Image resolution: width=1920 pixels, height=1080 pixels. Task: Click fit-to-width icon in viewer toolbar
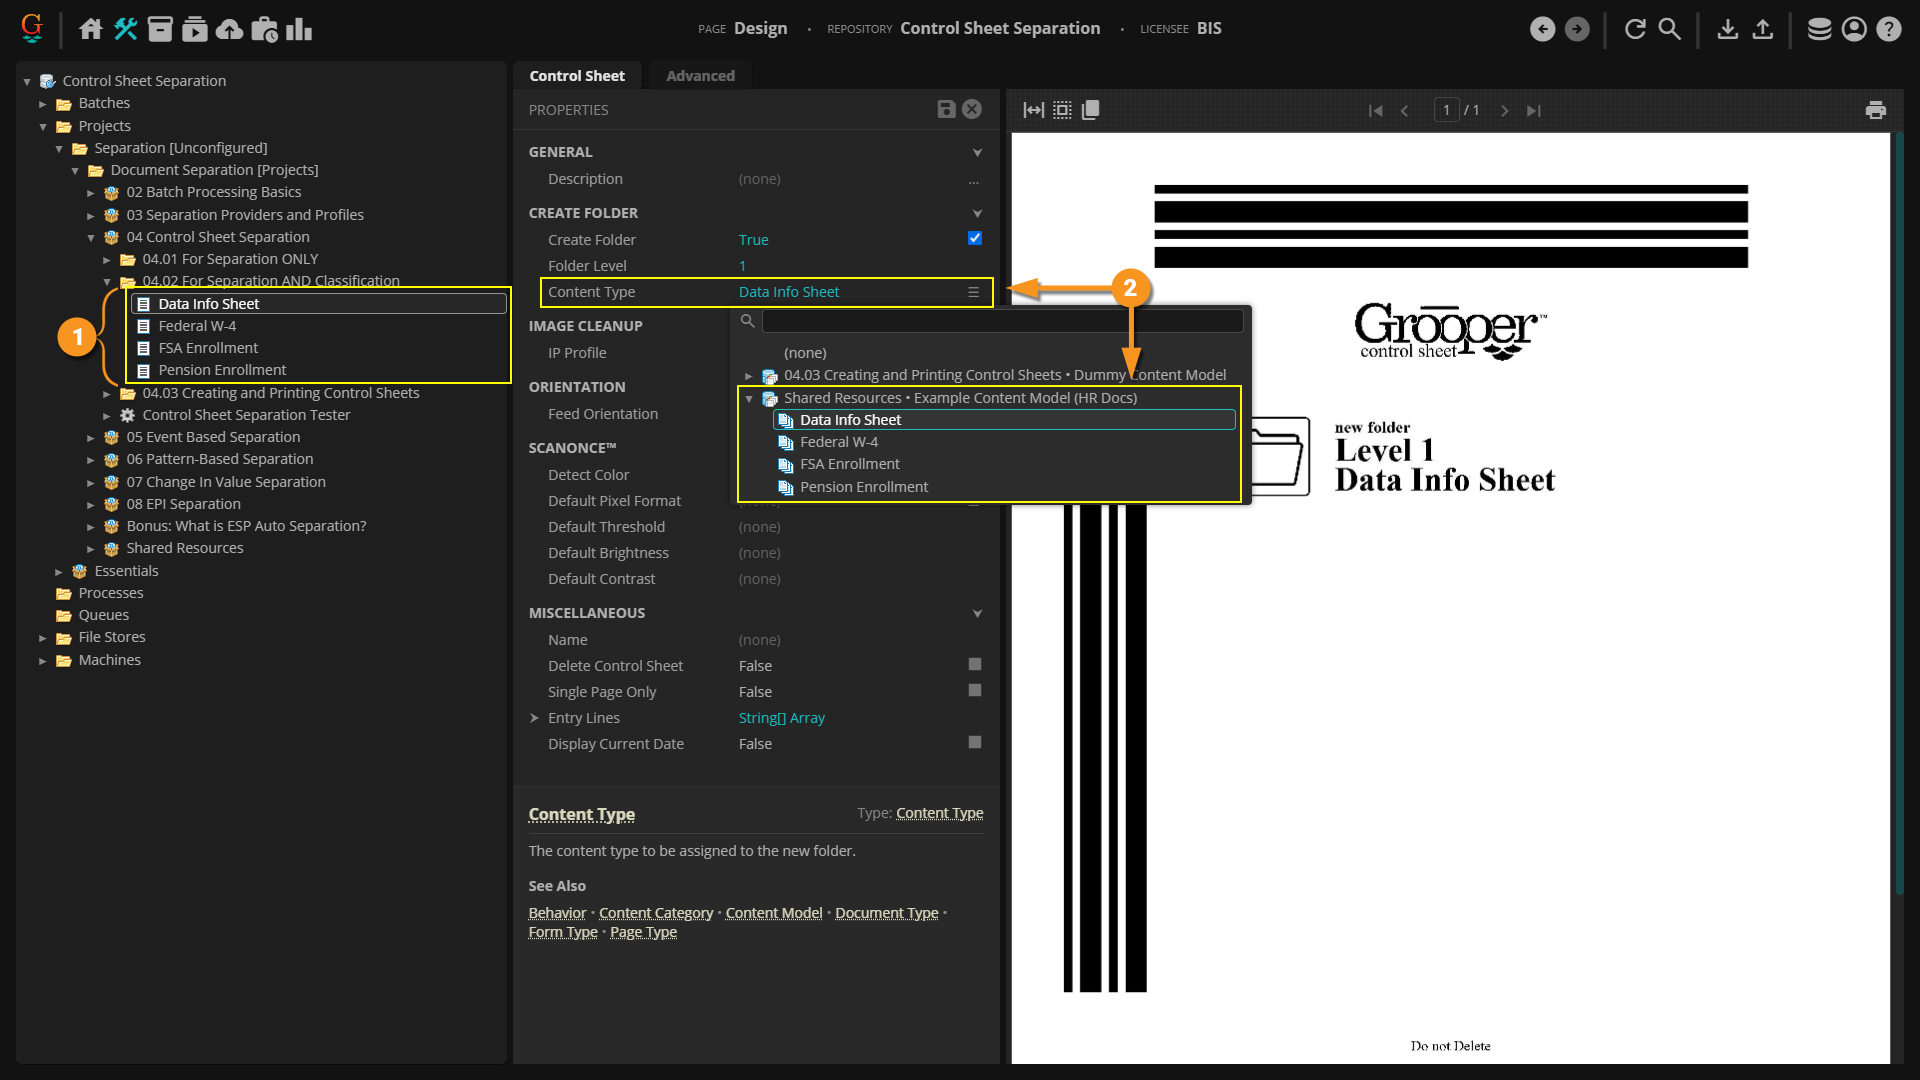coord(1033,110)
